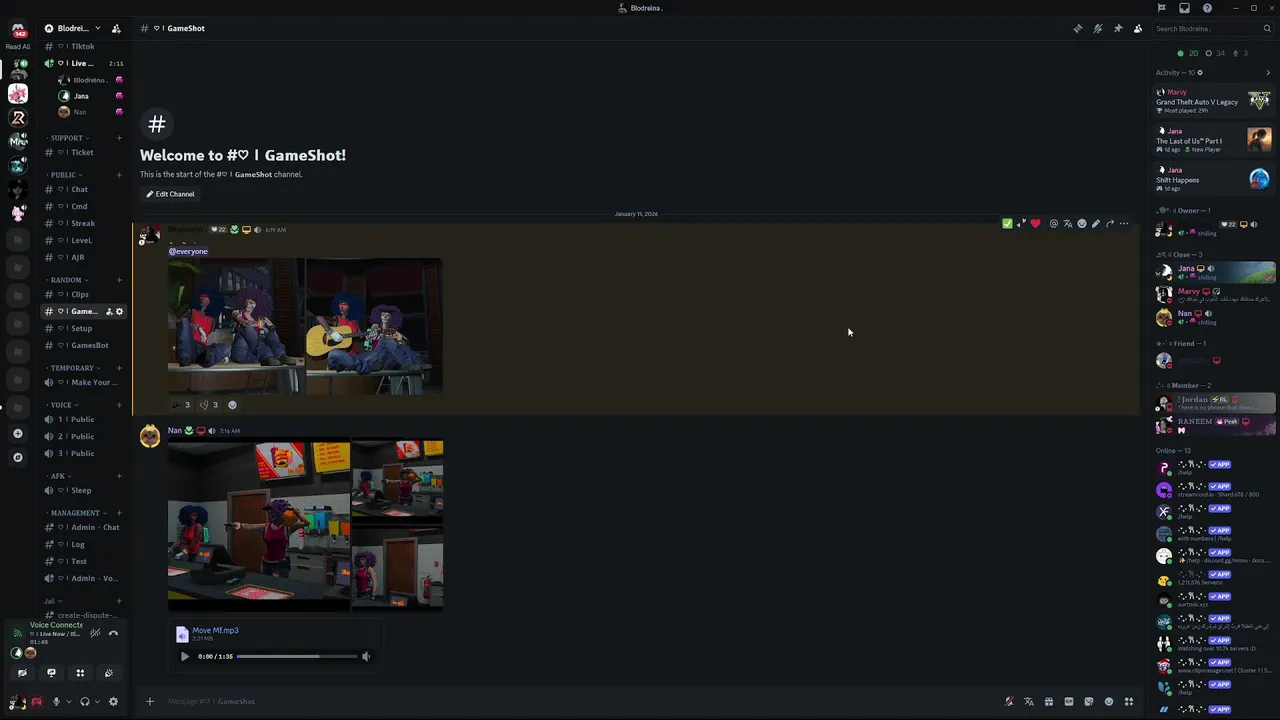This screenshot has width=1280, height=720.
Task: Start an activity in voice panel
Action: click(80, 673)
